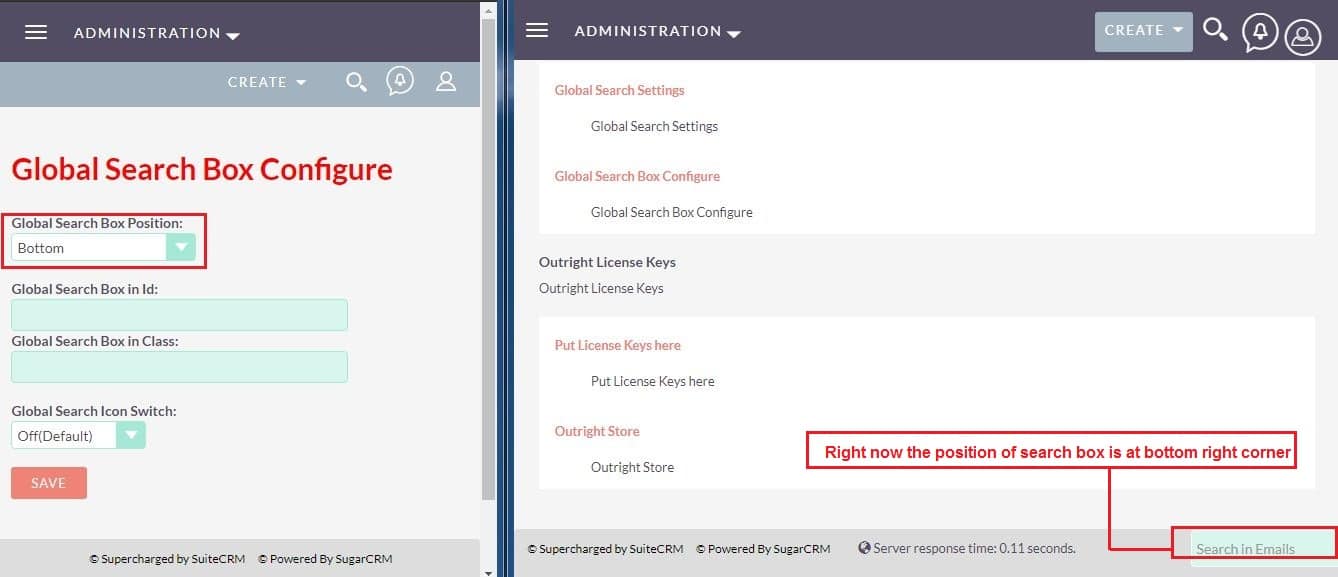Open Outright Store sub-link

[632, 467]
